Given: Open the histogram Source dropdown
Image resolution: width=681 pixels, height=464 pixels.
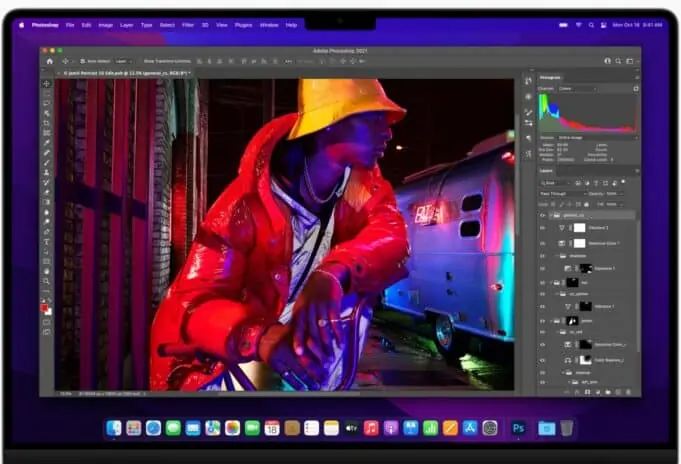Looking at the screenshot, I should point(597,138).
